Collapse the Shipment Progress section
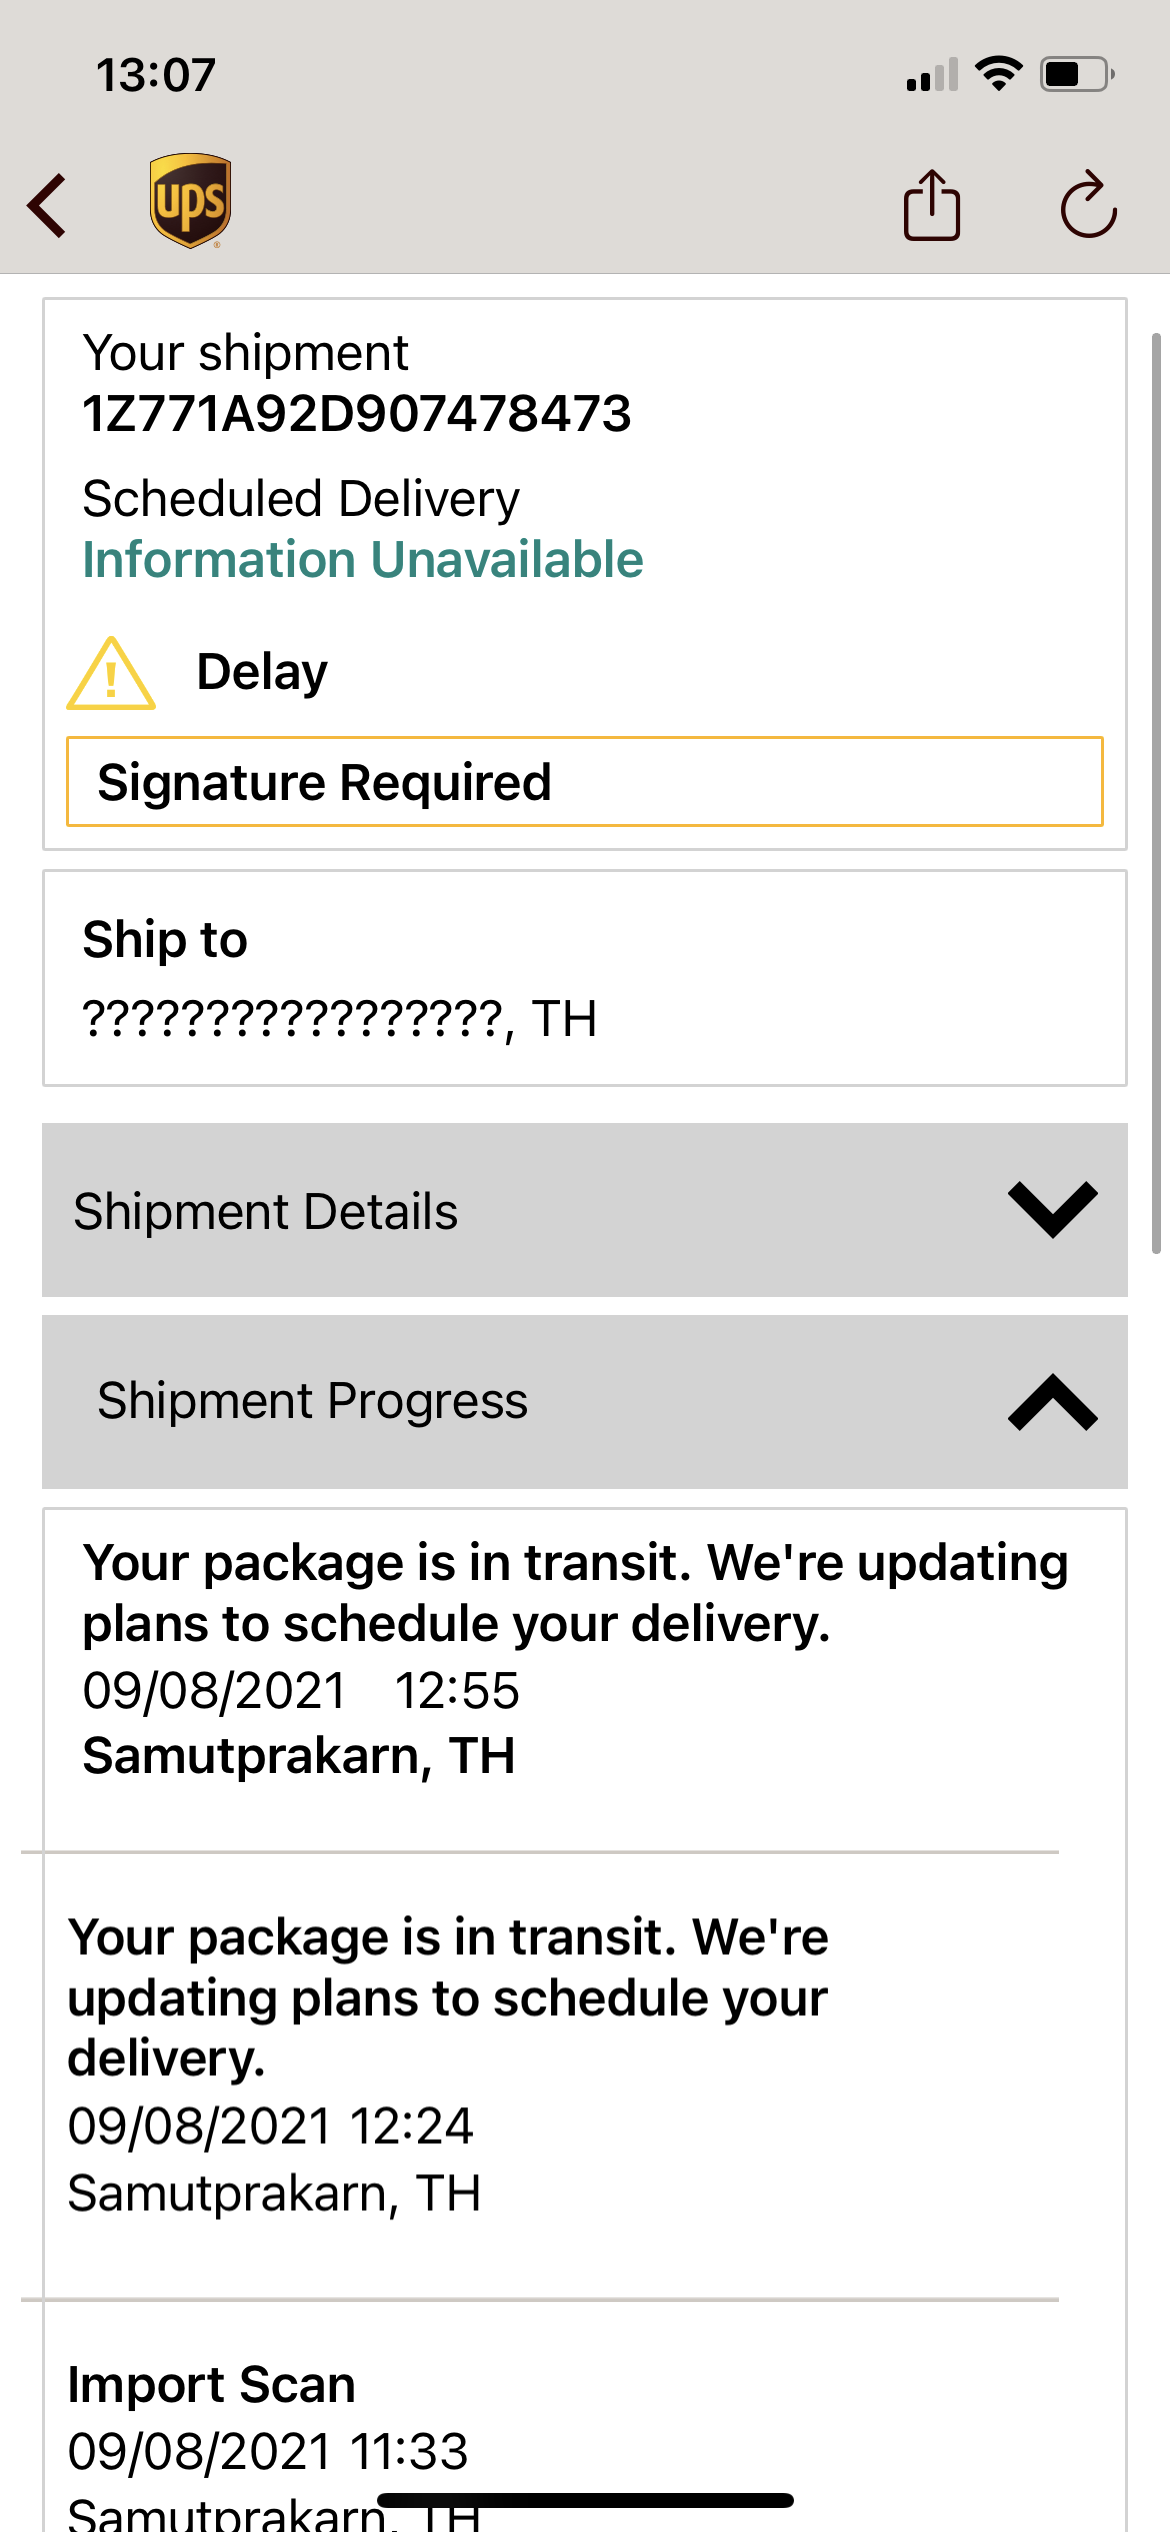This screenshot has height=2532, width=1170. [584, 1401]
